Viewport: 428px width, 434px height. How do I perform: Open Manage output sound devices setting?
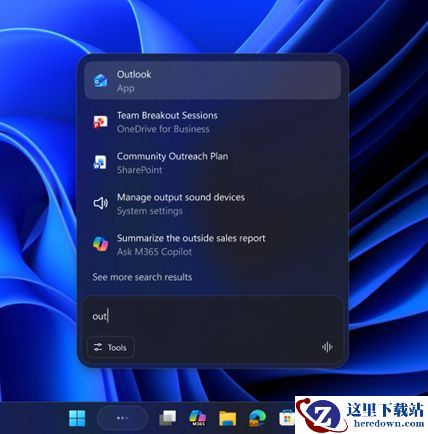(x=213, y=204)
